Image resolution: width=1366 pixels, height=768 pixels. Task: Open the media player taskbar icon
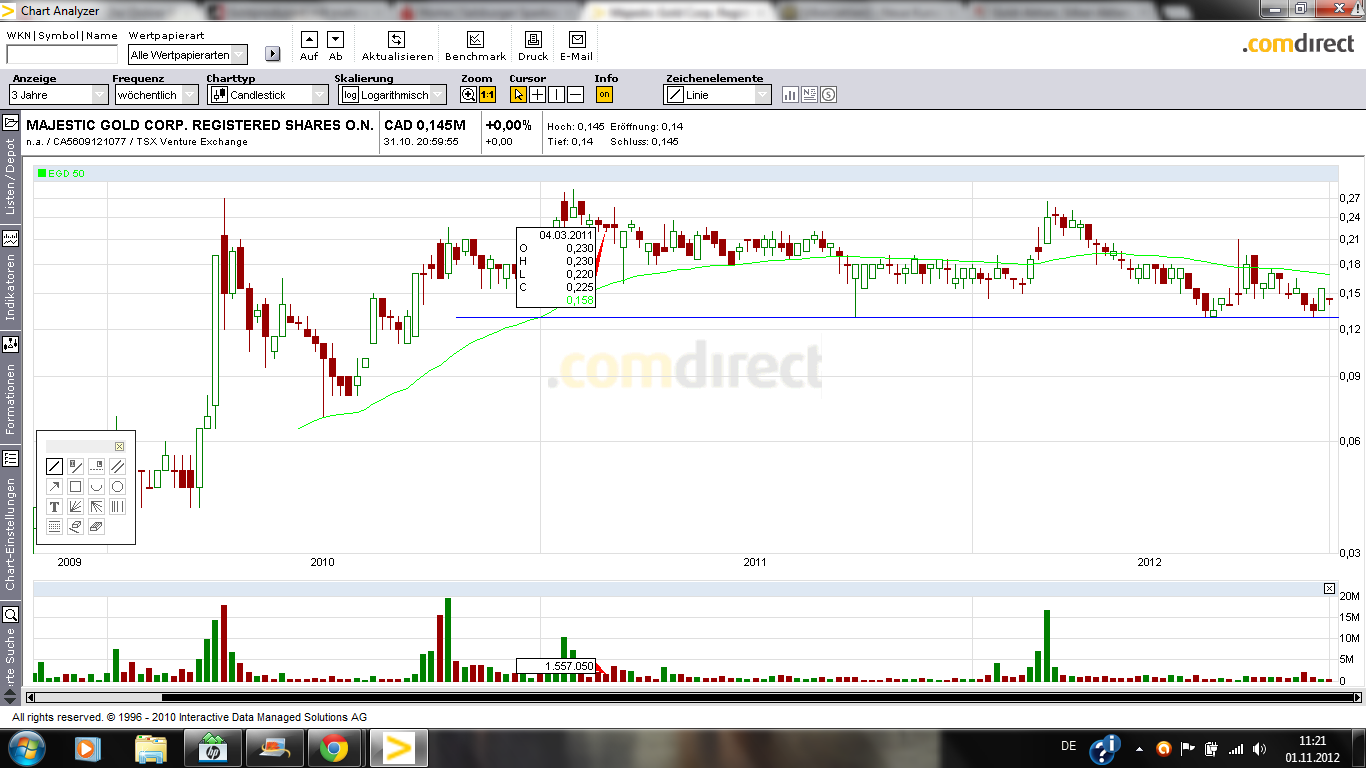click(x=87, y=748)
